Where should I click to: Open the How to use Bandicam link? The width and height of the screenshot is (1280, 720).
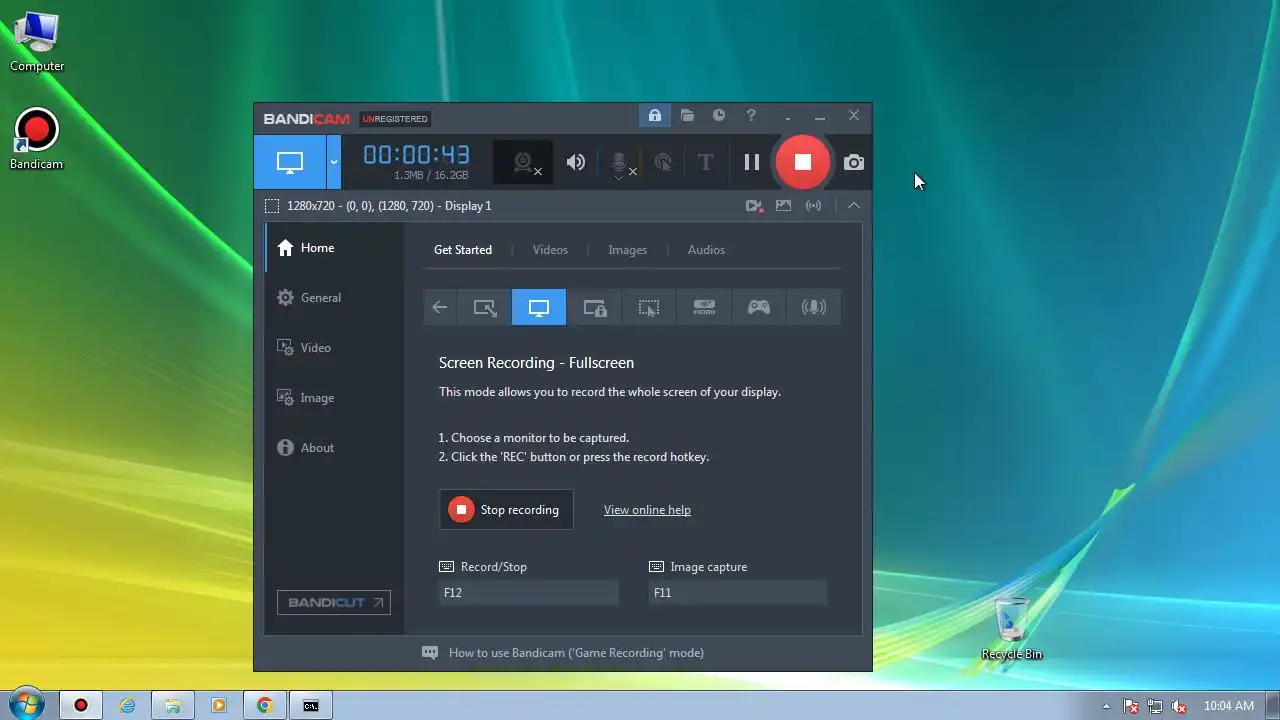point(576,653)
